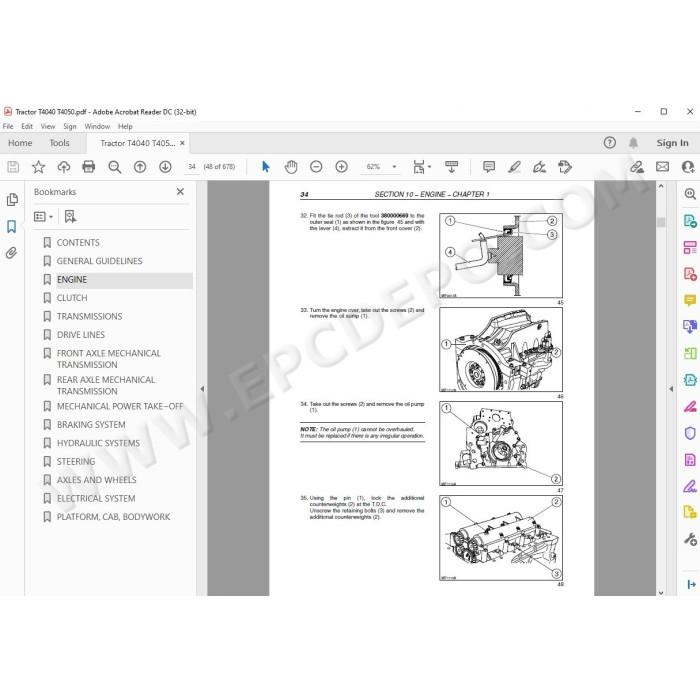Image resolution: width=700 pixels, height=700 pixels.
Task: Open page thumbnails panel
Action: [12, 200]
